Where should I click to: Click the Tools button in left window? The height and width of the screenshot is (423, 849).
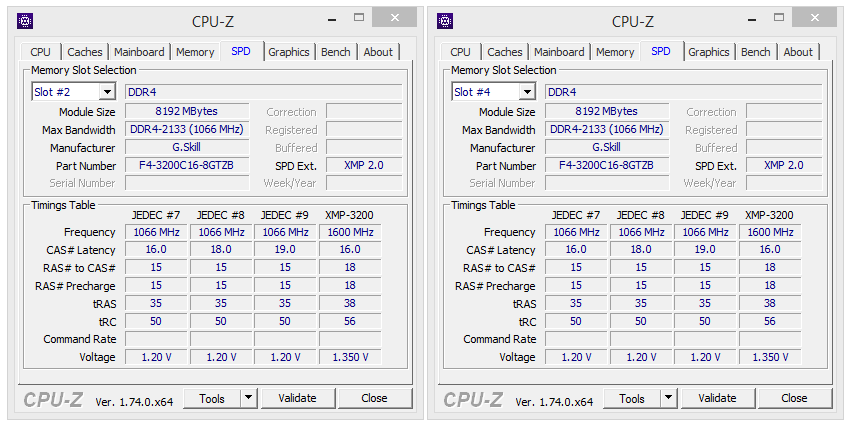point(212,398)
